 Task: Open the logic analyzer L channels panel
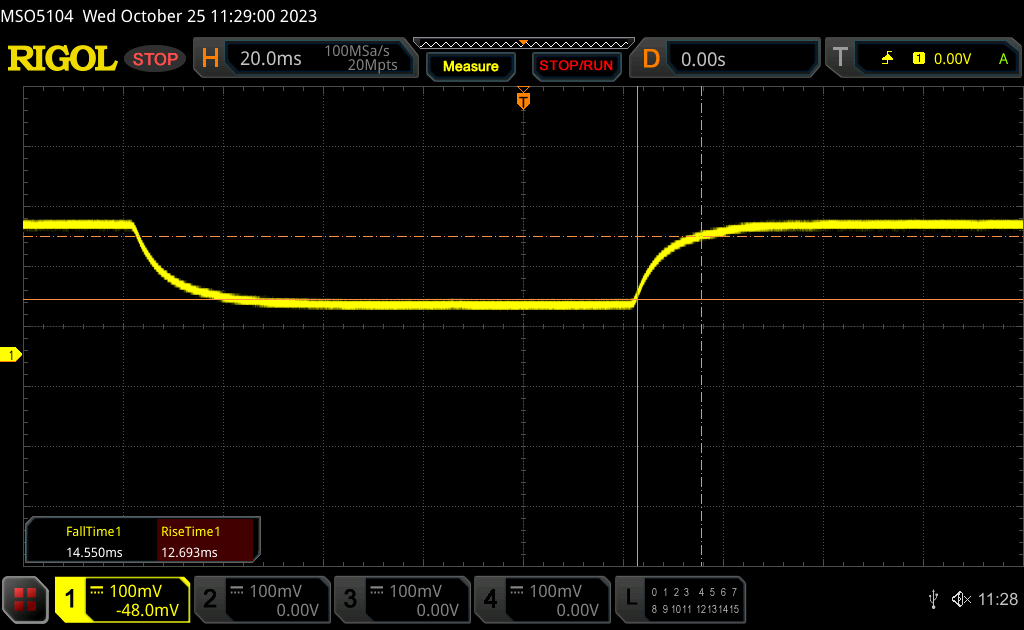pos(680,599)
